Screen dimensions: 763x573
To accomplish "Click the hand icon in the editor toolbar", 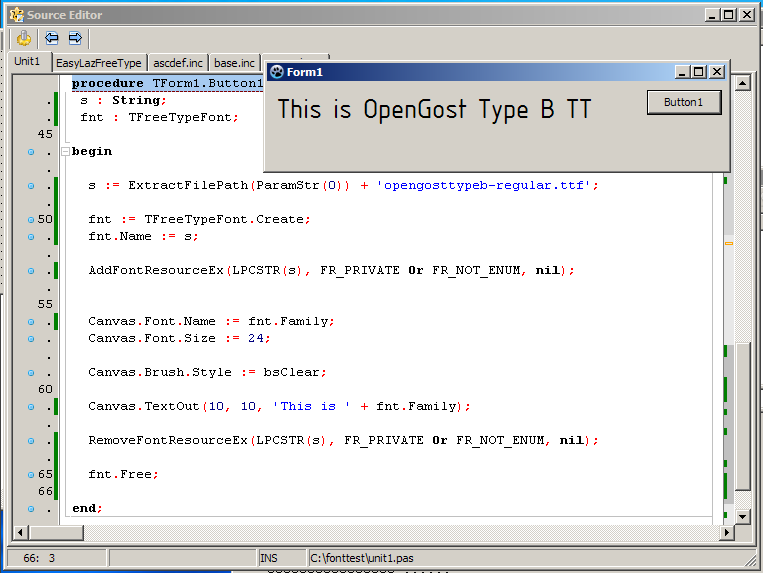I will point(24,39).
